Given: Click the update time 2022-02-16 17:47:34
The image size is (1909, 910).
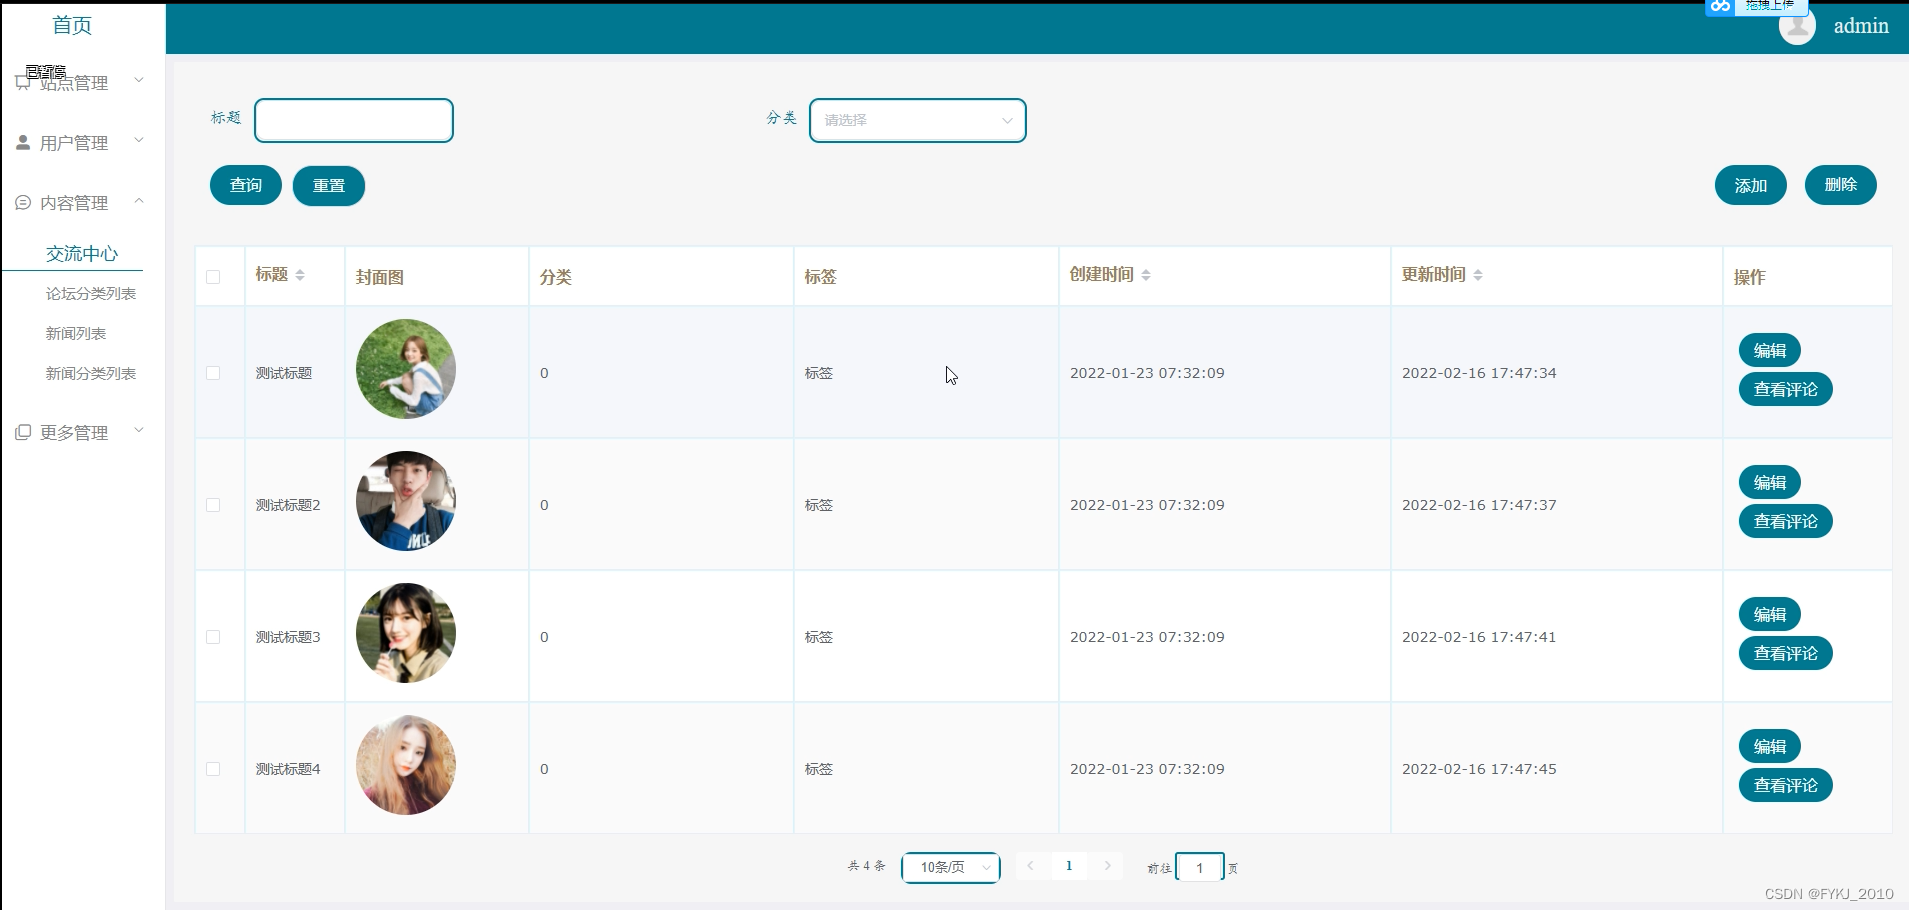Looking at the screenshot, I should (x=1479, y=373).
